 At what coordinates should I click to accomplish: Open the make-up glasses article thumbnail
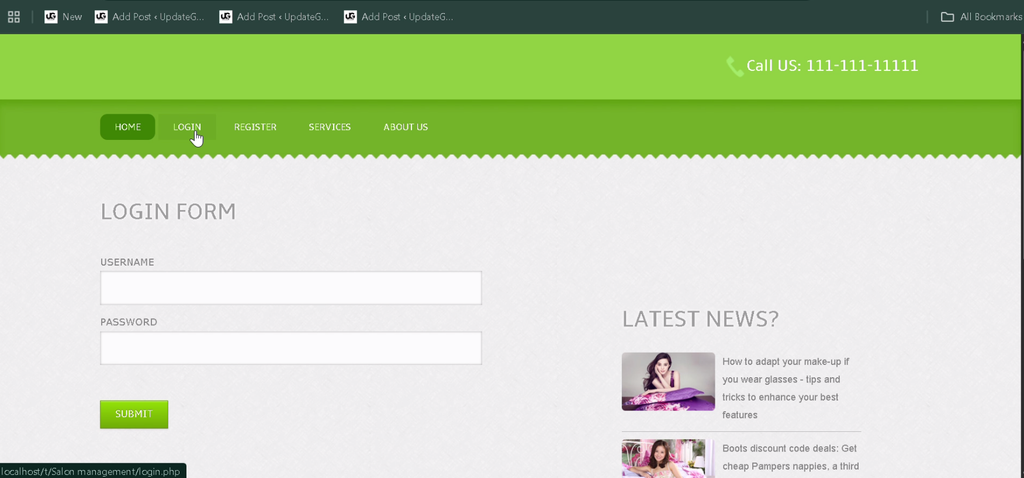[x=668, y=381]
